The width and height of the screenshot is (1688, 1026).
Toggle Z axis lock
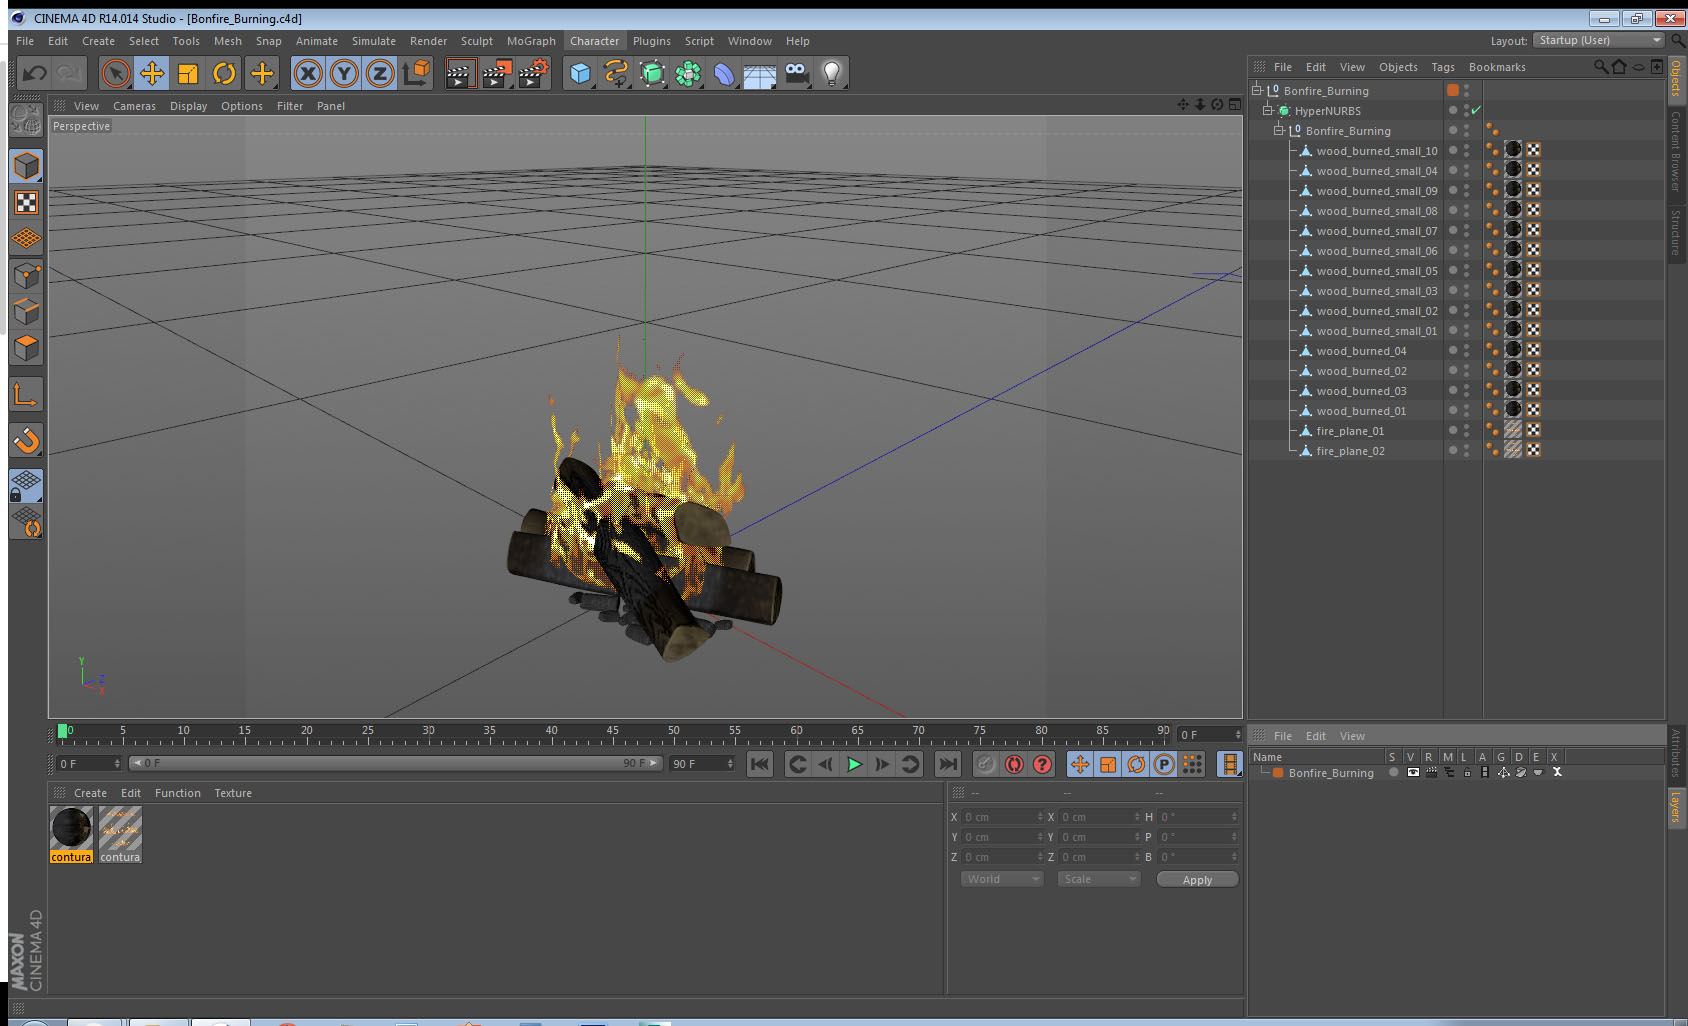[x=380, y=73]
